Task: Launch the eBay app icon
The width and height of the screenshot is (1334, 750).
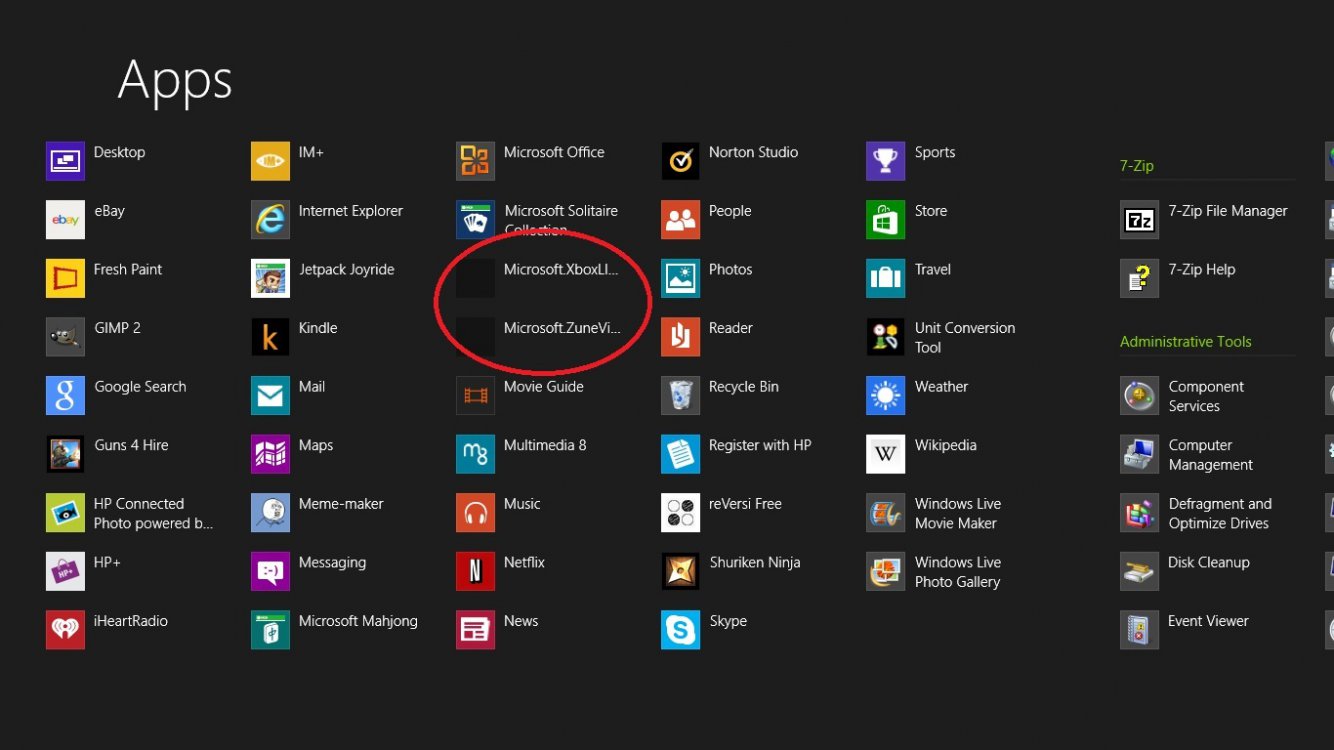Action: point(65,220)
